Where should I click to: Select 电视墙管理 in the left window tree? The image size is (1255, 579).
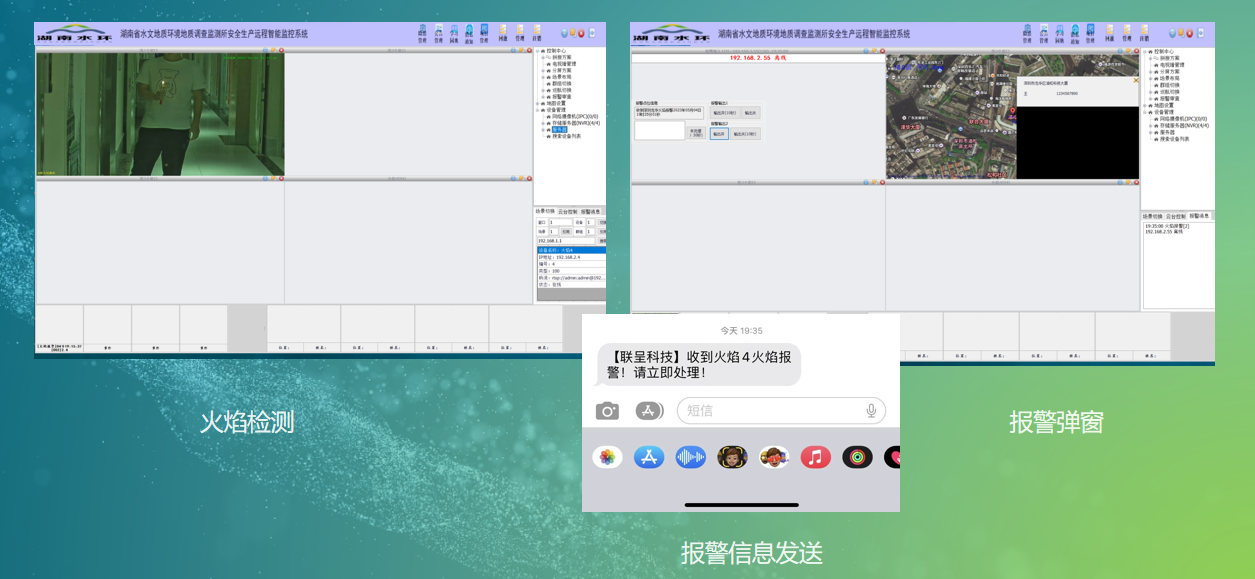(x=564, y=64)
